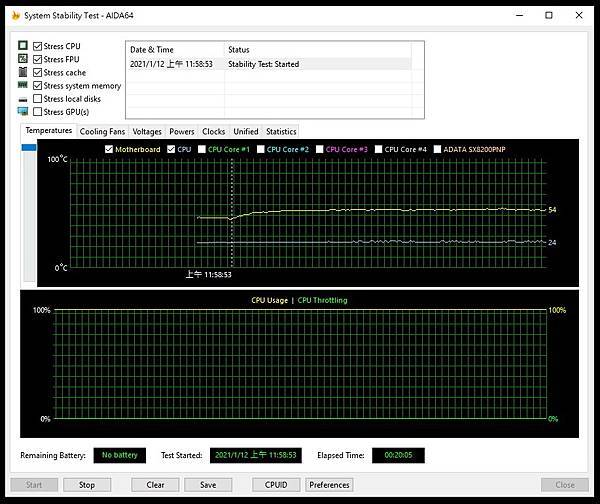The image size is (600, 504).
Task: Hide Motherboard temperature line from graph
Action: pos(110,149)
